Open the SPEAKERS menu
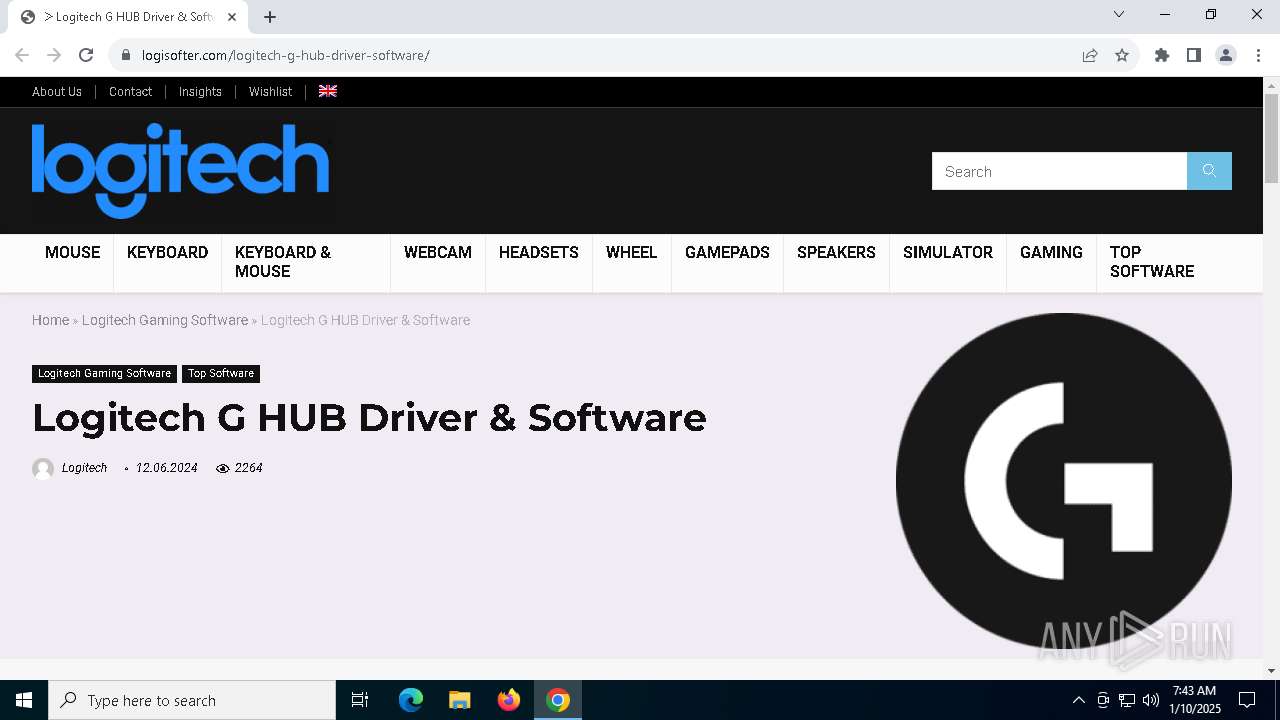 [x=836, y=253]
